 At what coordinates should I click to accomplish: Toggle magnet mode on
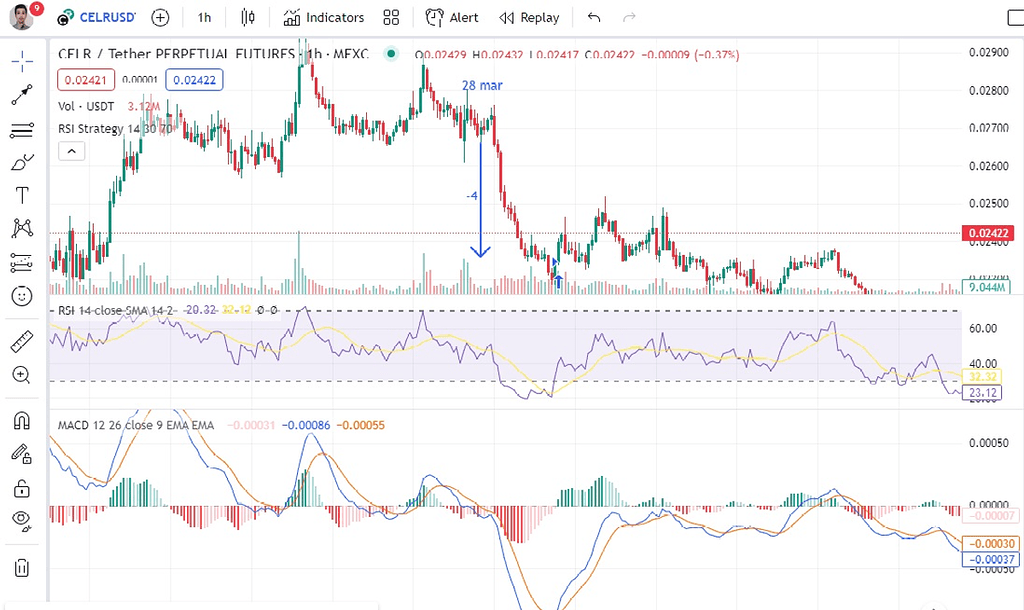pos(22,420)
